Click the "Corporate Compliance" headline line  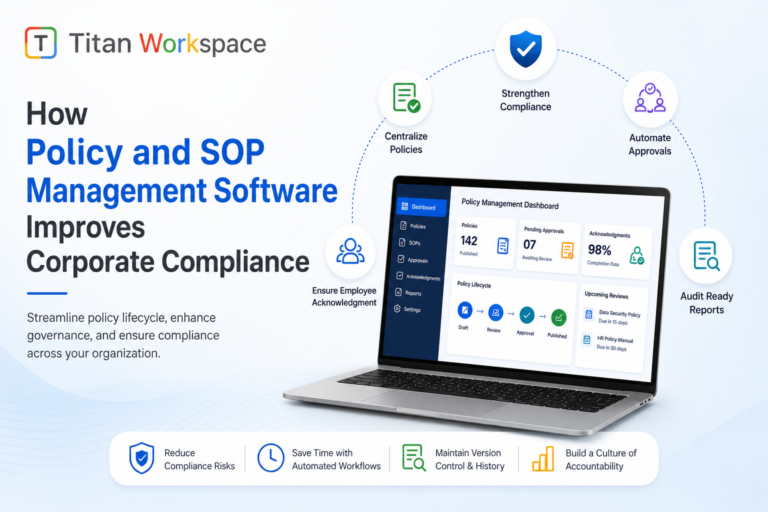coord(168,262)
